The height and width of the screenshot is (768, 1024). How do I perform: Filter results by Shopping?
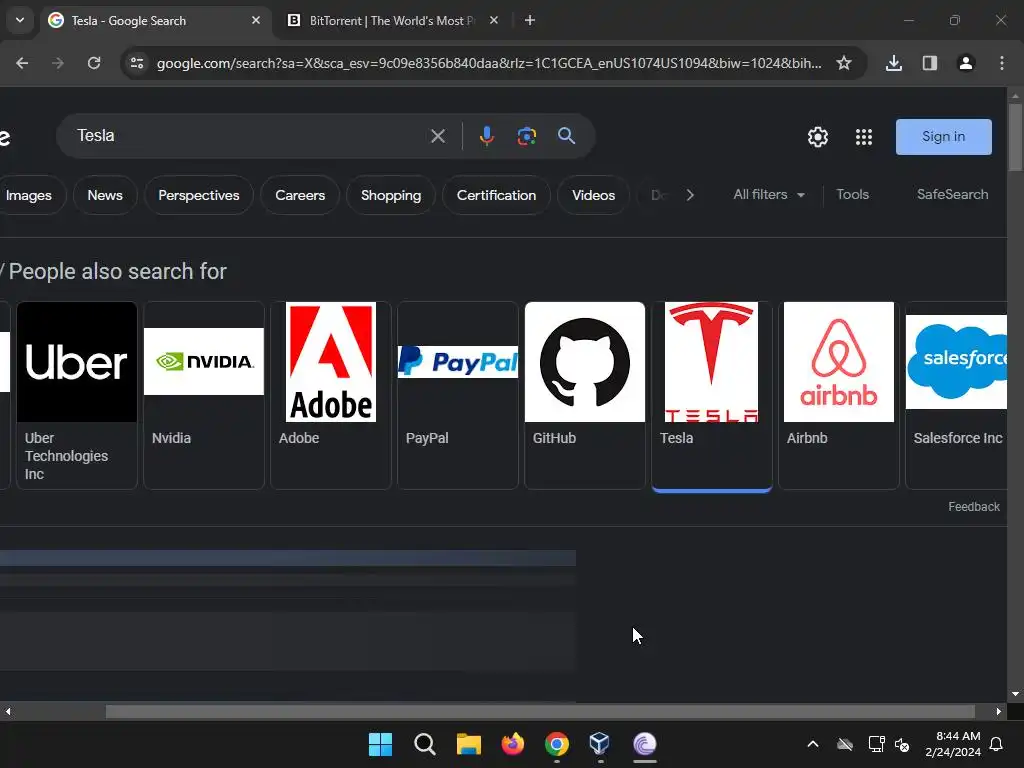391,195
